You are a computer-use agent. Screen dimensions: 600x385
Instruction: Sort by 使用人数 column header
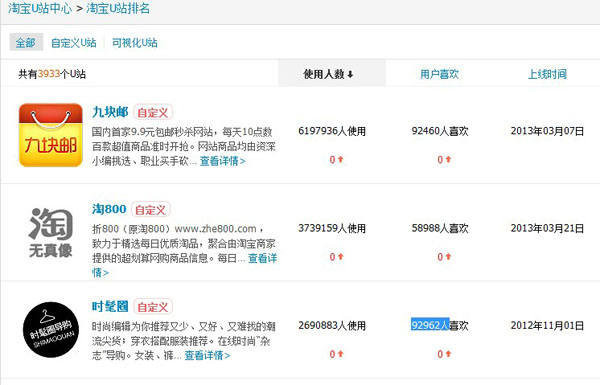coord(331,74)
